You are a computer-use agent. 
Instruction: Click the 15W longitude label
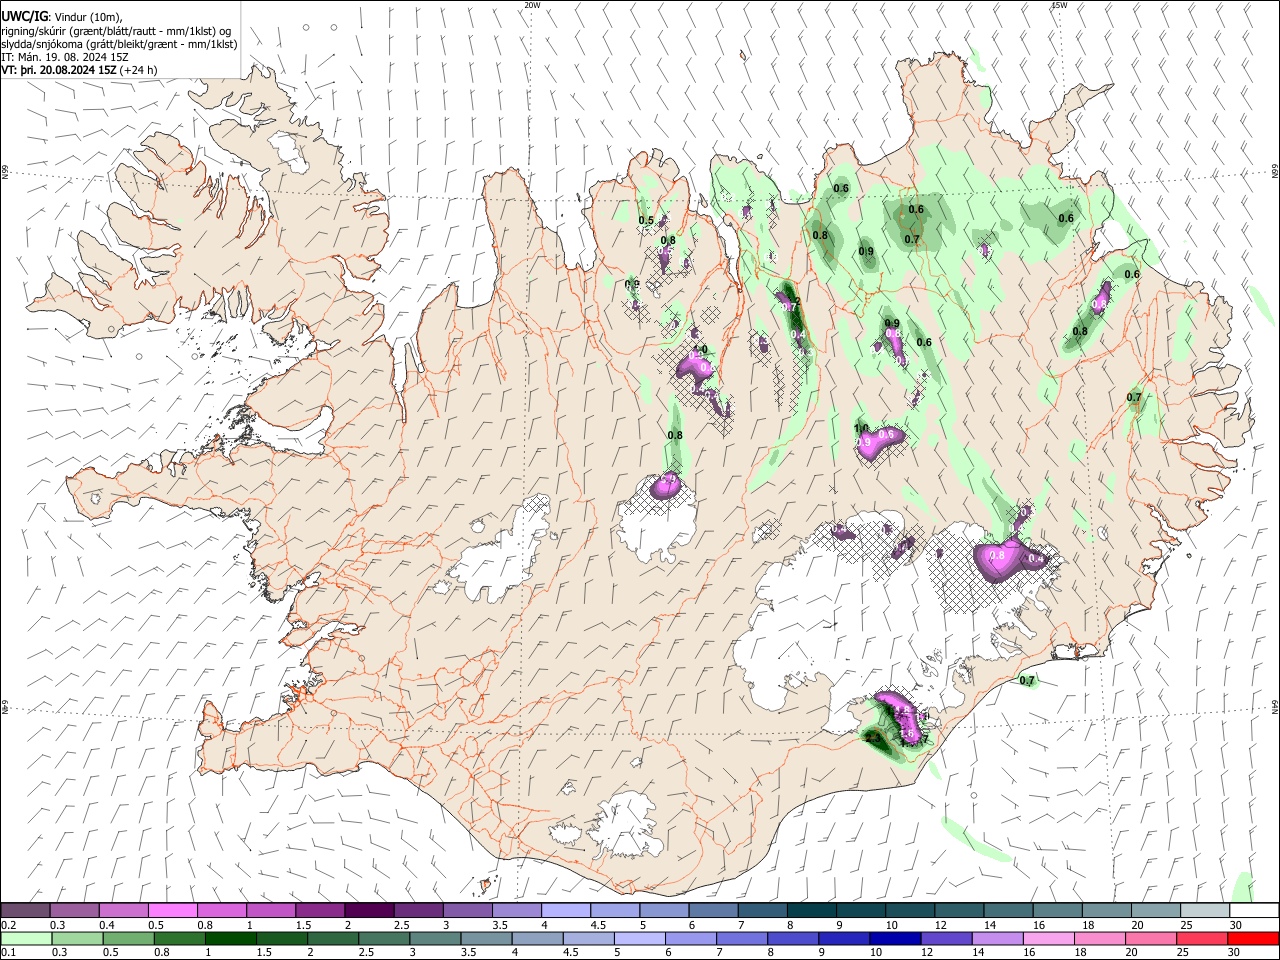[x=1059, y=5]
